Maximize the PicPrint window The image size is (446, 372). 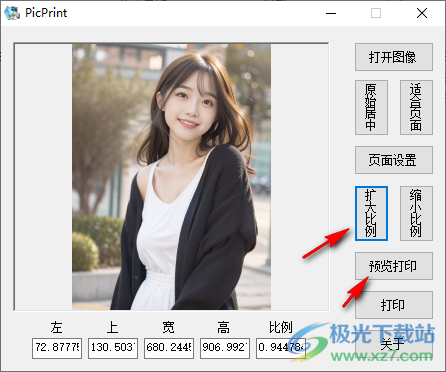tap(376, 13)
